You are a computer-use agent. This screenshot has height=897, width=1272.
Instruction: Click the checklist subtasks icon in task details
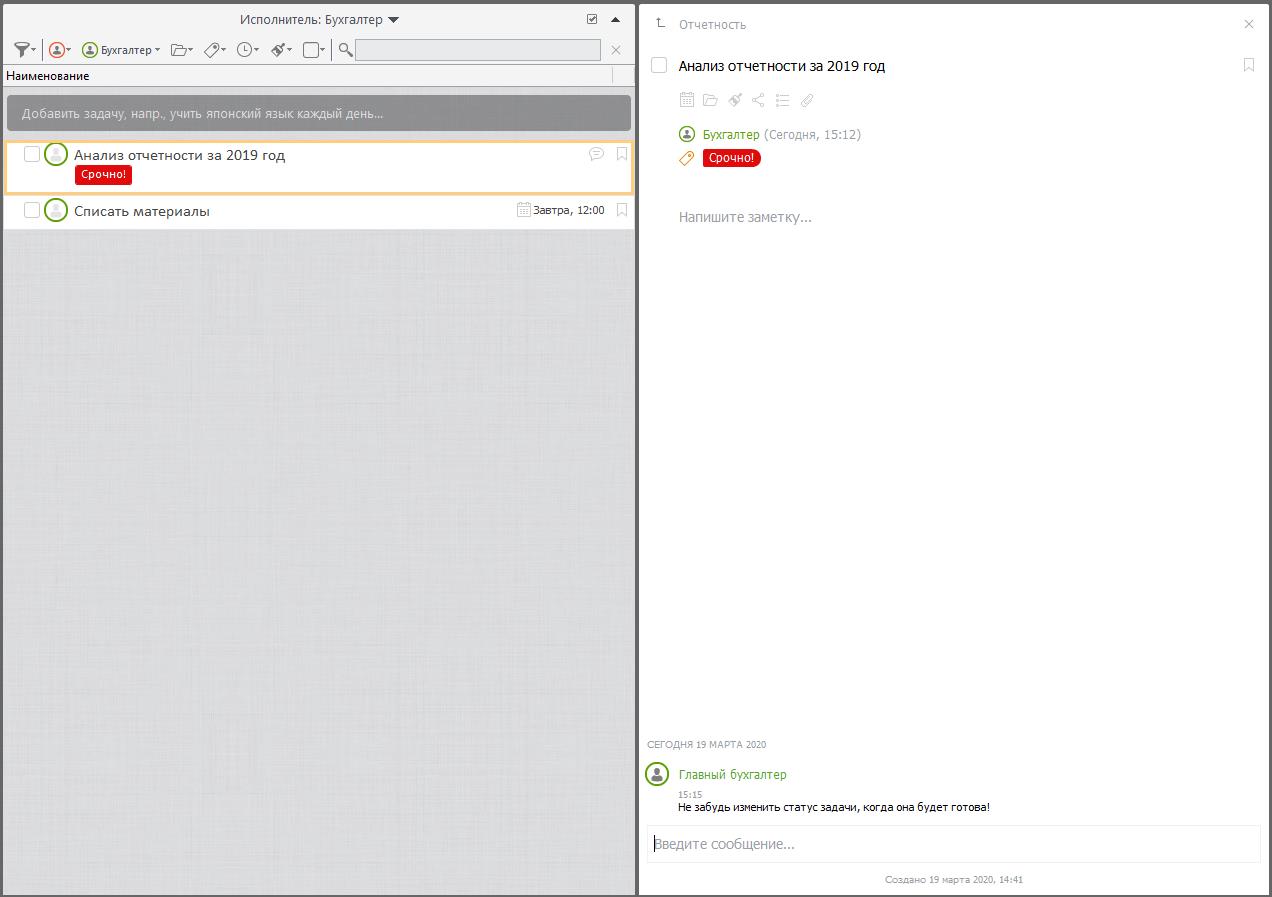pyautogui.click(x=783, y=100)
